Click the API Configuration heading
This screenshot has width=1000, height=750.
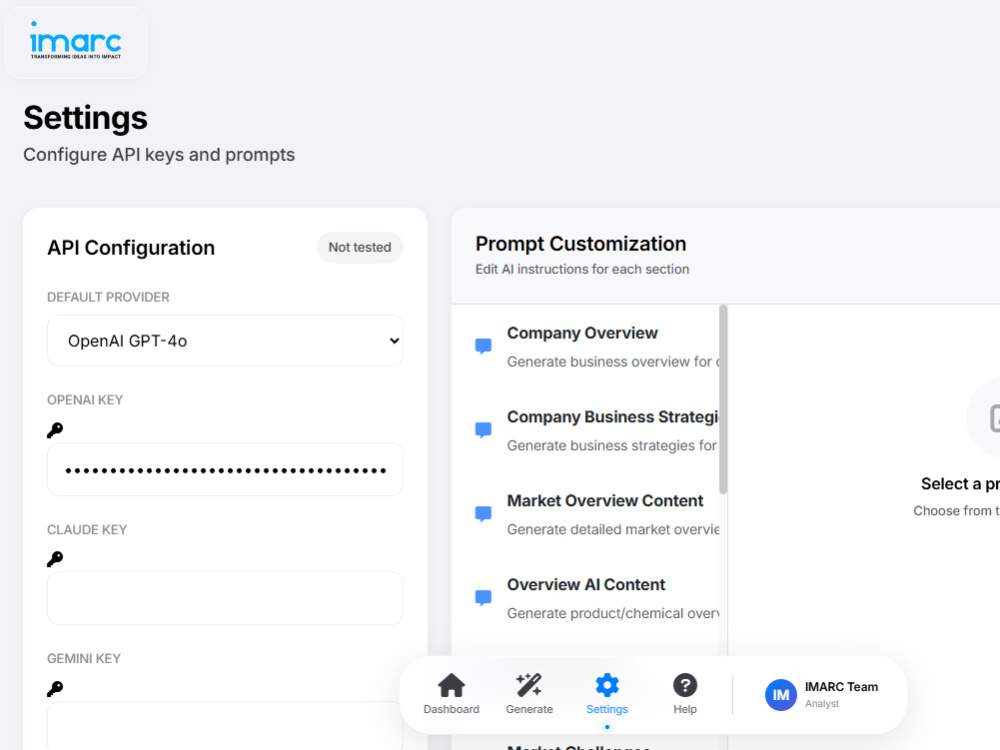point(131,247)
